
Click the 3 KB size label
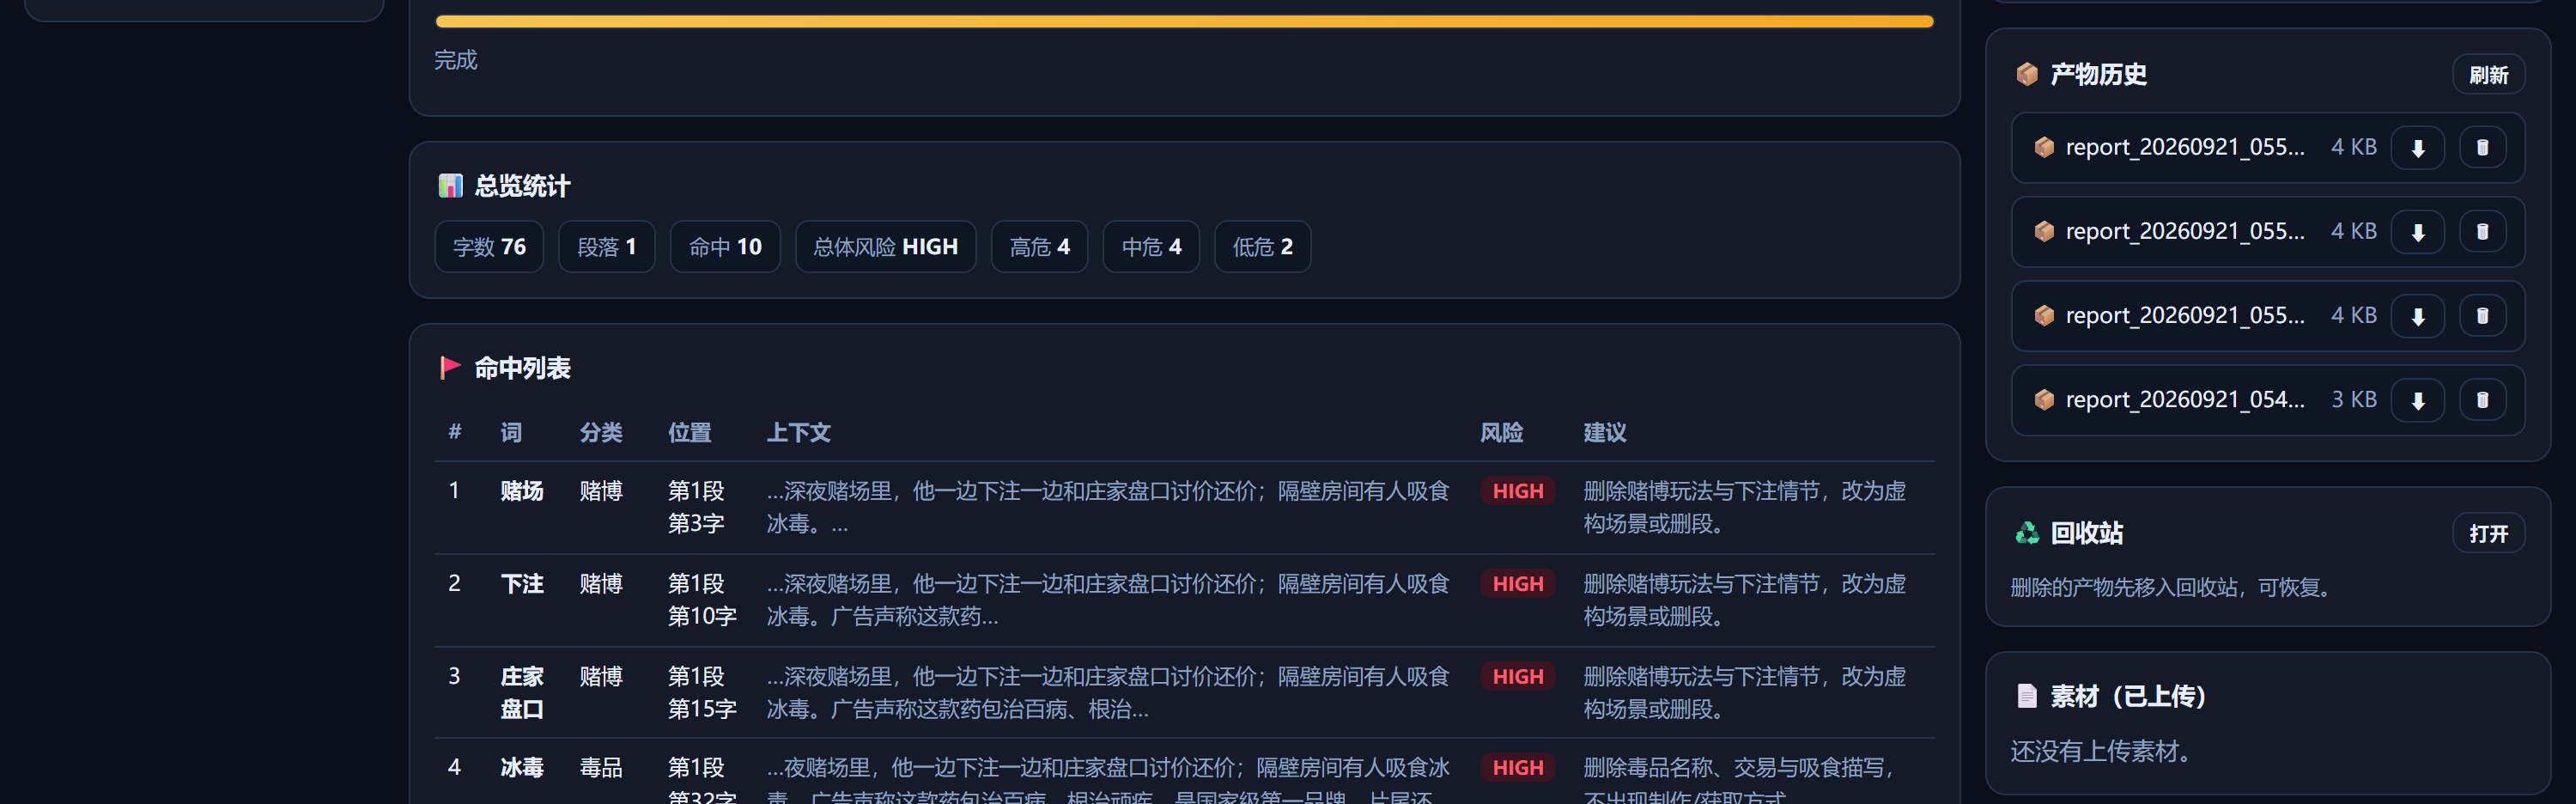pos(2353,399)
